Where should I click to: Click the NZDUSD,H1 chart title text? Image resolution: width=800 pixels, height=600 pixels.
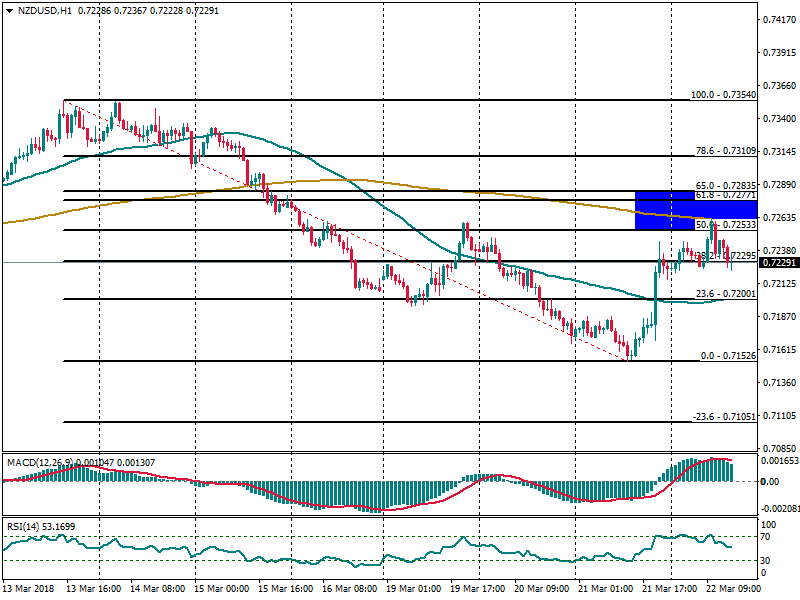tap(38, 11)
